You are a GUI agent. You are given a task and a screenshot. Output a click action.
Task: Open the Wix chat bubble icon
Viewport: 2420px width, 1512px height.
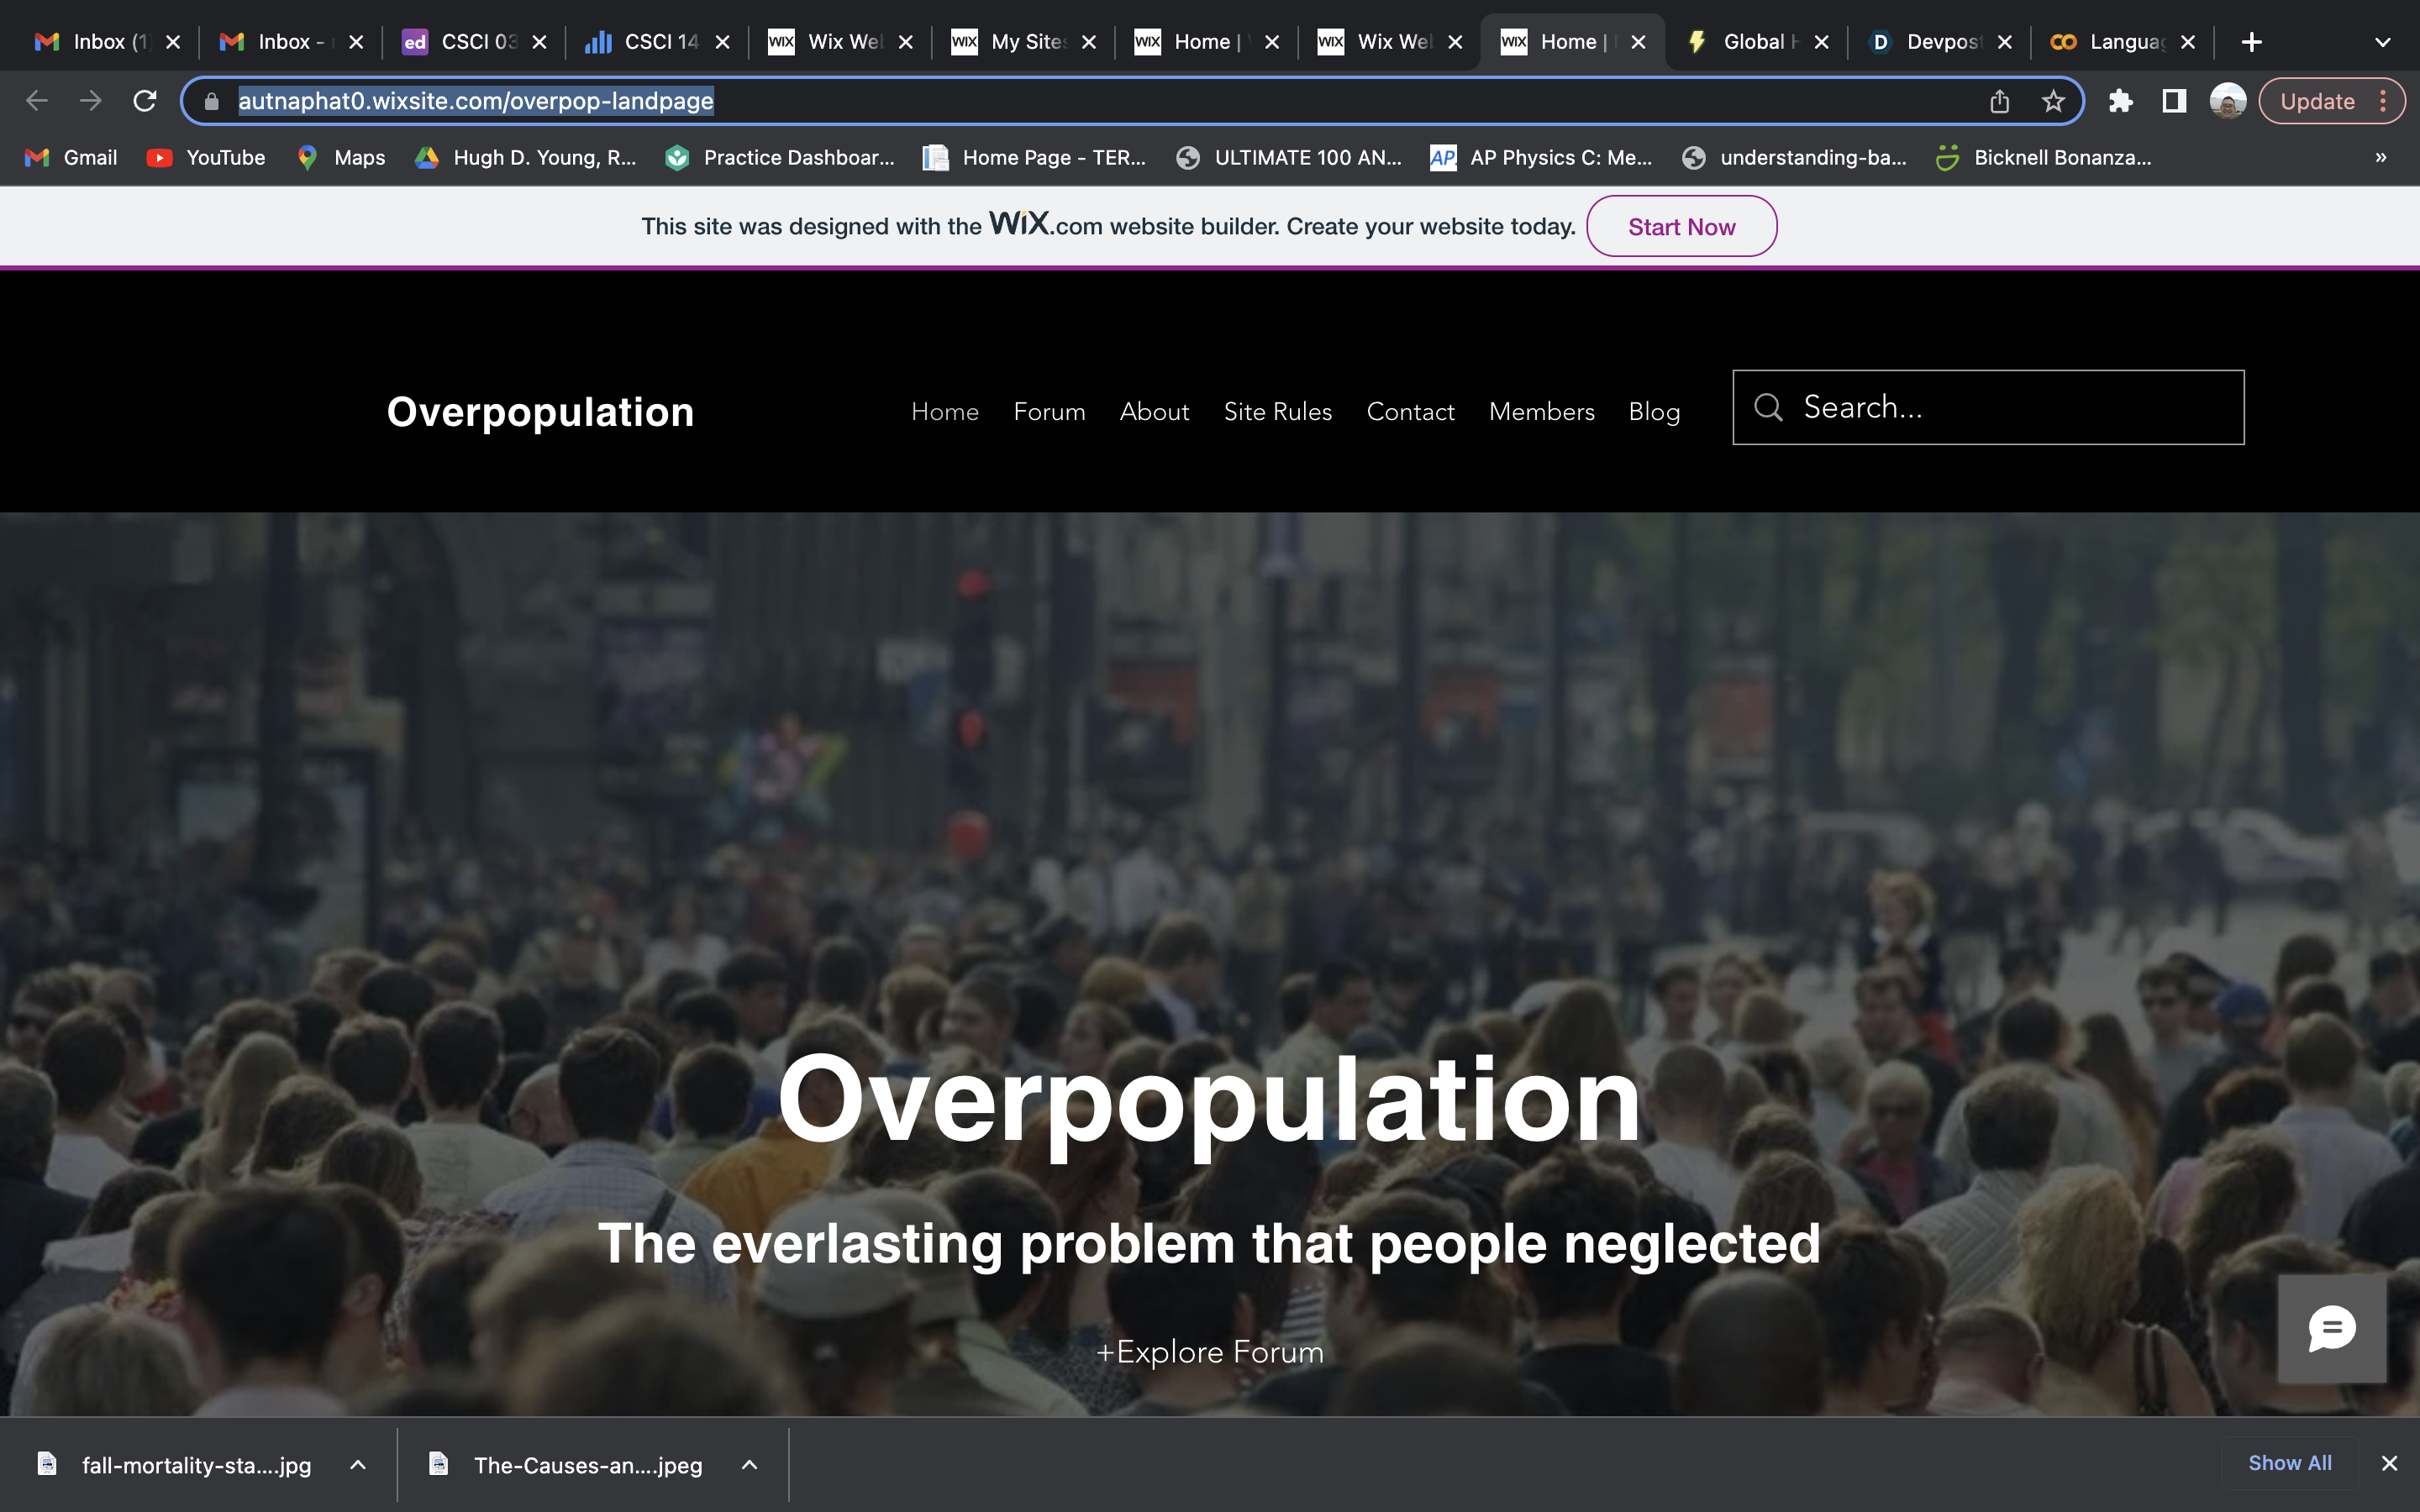pyautogui.click(x=2331, y=1329)
